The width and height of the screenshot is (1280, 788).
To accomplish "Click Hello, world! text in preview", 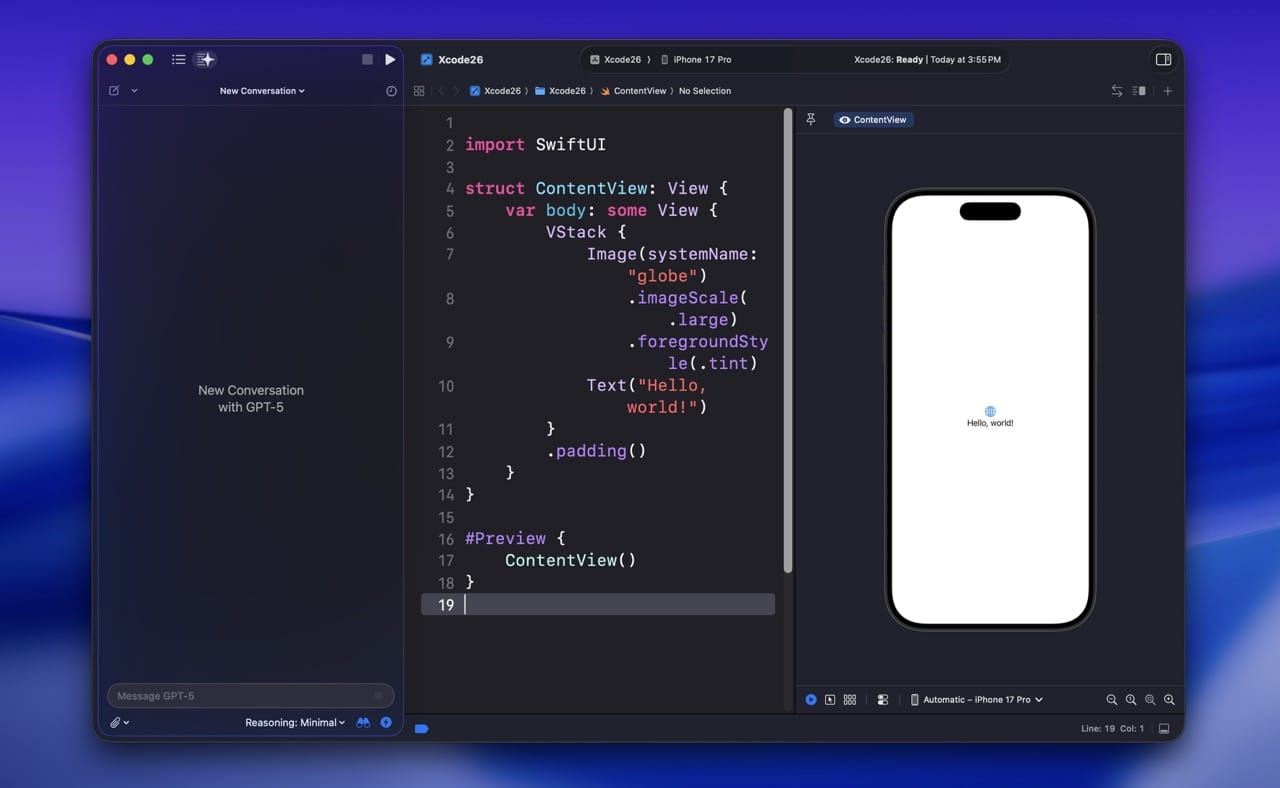I will pos(990,423).
